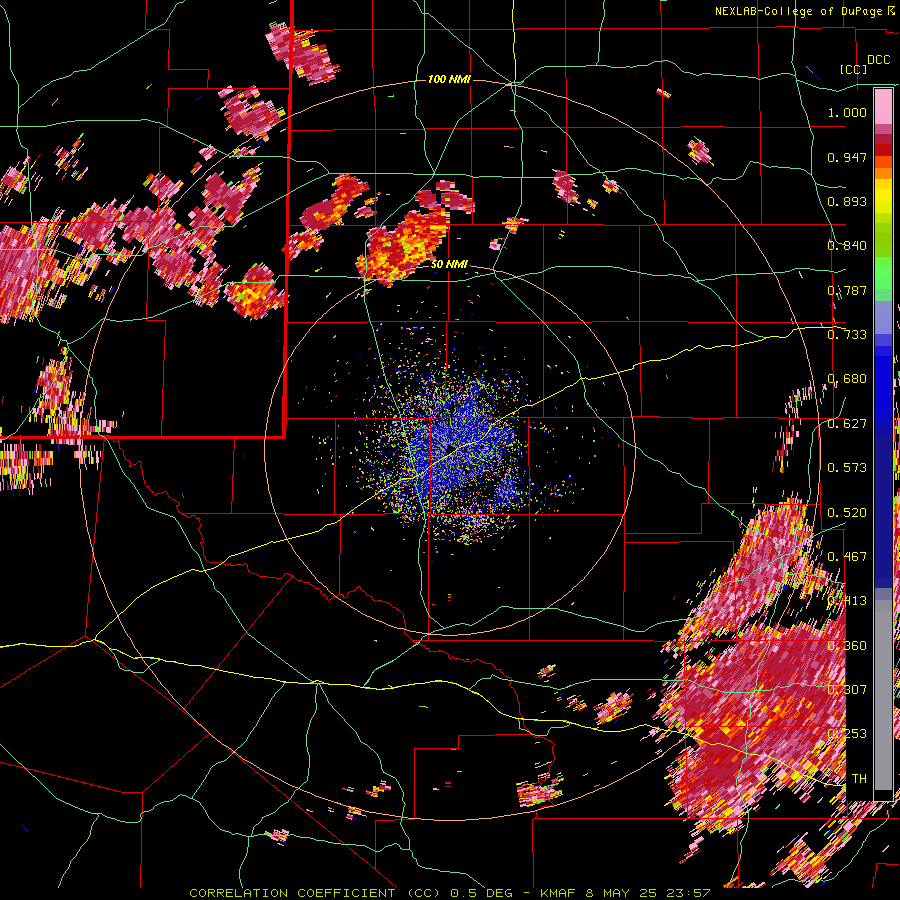Click the 1.000 value on color scale
The image size is (900, 900).
click(847, 112)
